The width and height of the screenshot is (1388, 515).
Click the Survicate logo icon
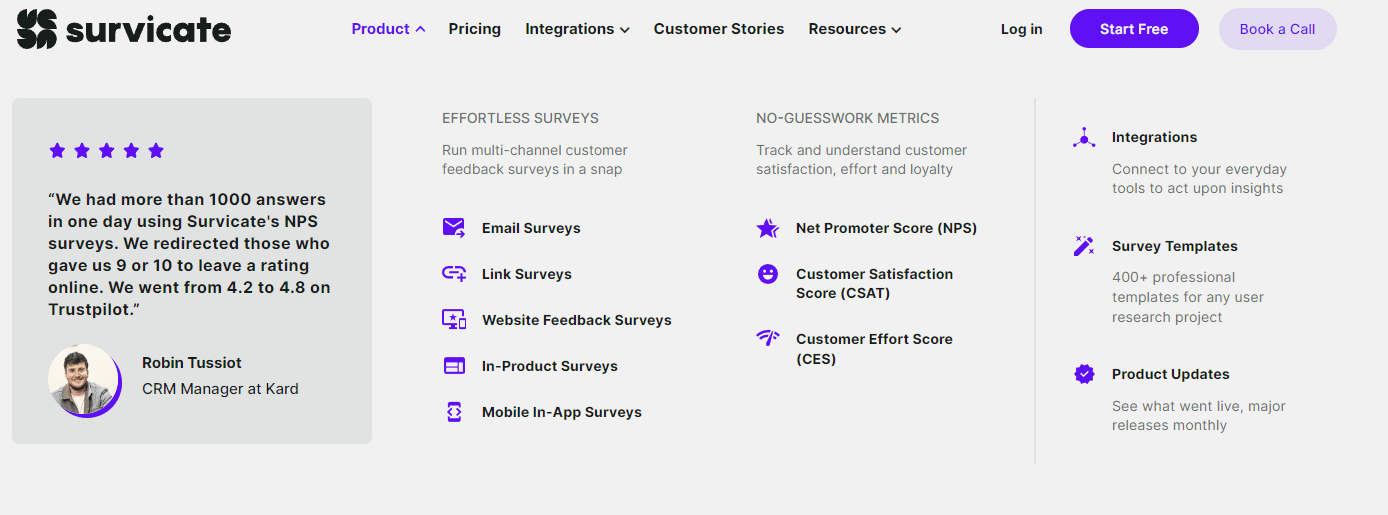tap(37, 29)
